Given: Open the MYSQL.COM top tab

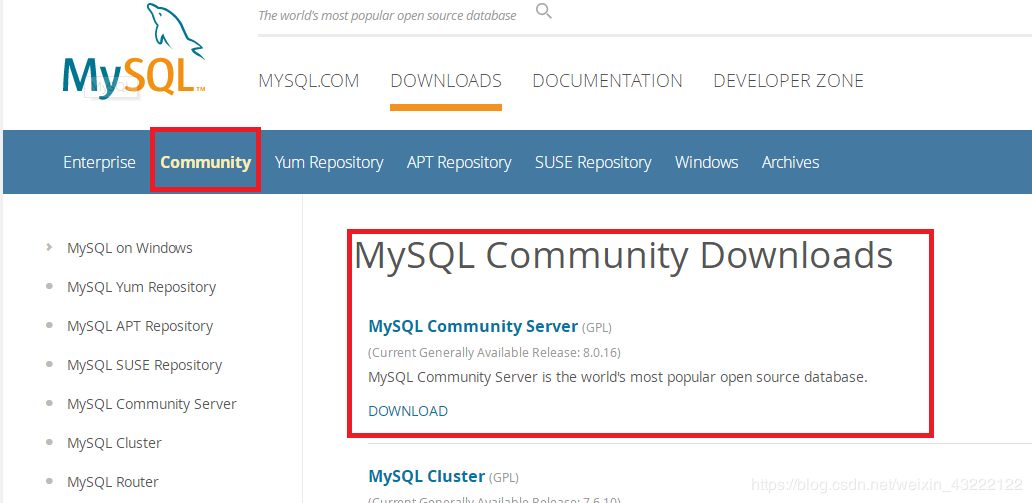Looking at the screenshot, I should (x=309, y=81).
